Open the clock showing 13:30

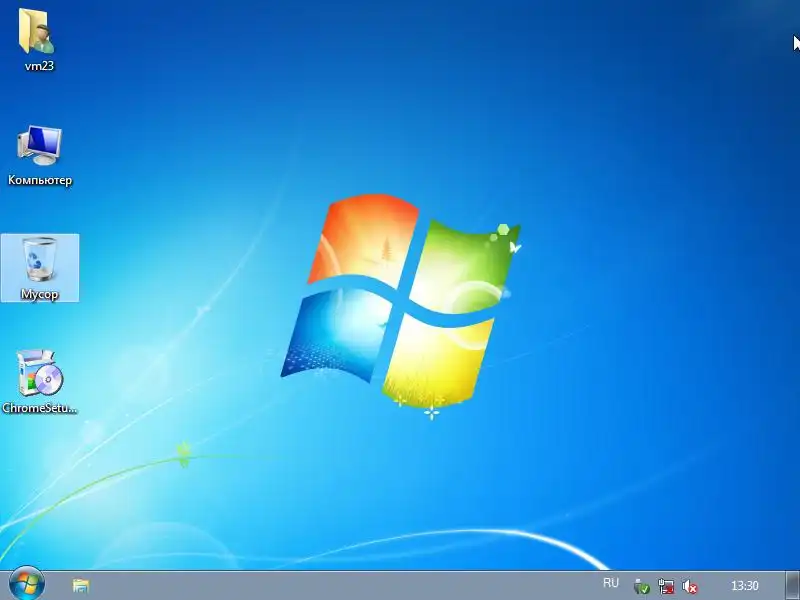[x=744, y=586]
